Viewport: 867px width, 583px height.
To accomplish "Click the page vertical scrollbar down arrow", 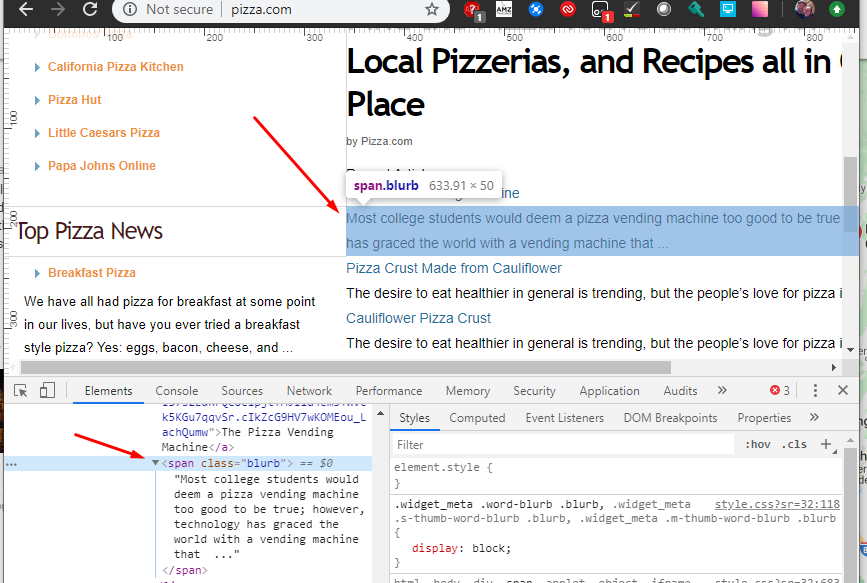I will [850, 350].
